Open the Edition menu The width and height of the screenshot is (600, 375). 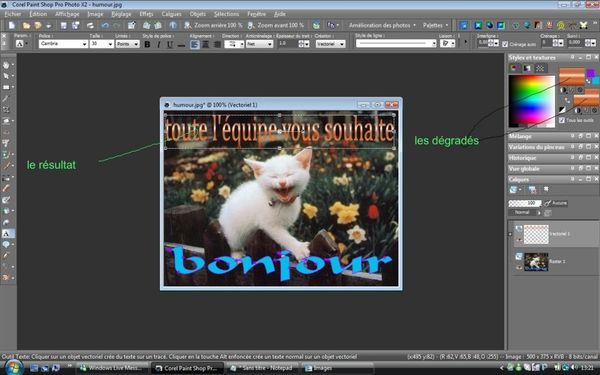(38, 14)
